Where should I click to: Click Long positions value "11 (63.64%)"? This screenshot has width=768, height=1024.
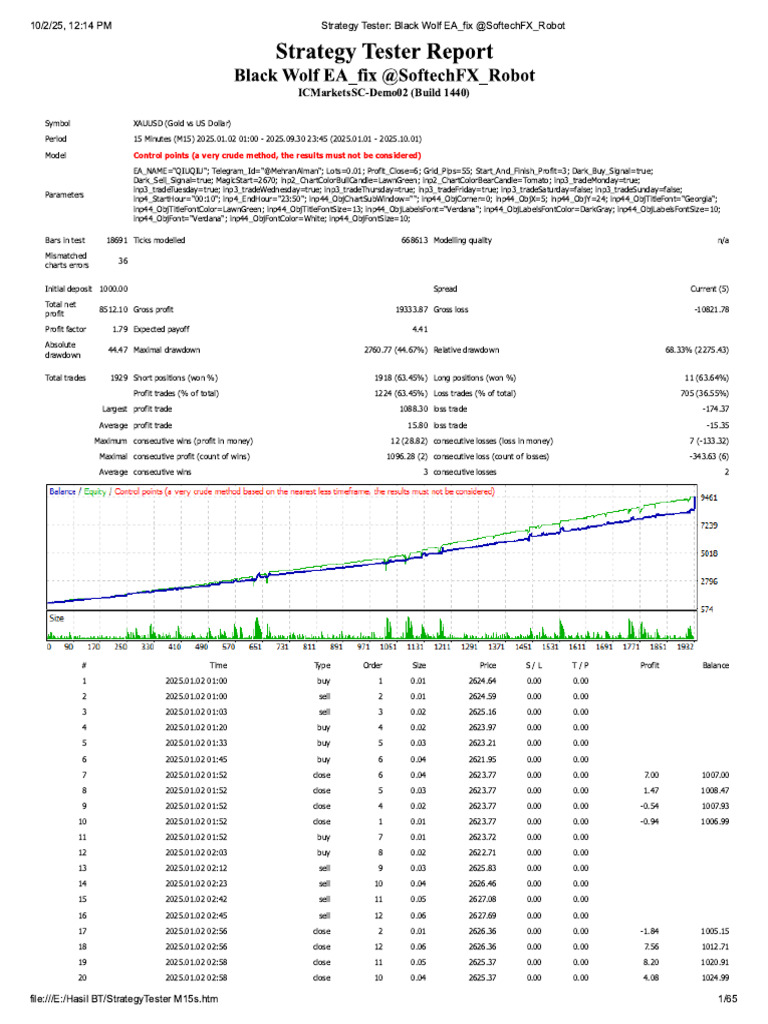pyautogui.click(x=707, y=378)
